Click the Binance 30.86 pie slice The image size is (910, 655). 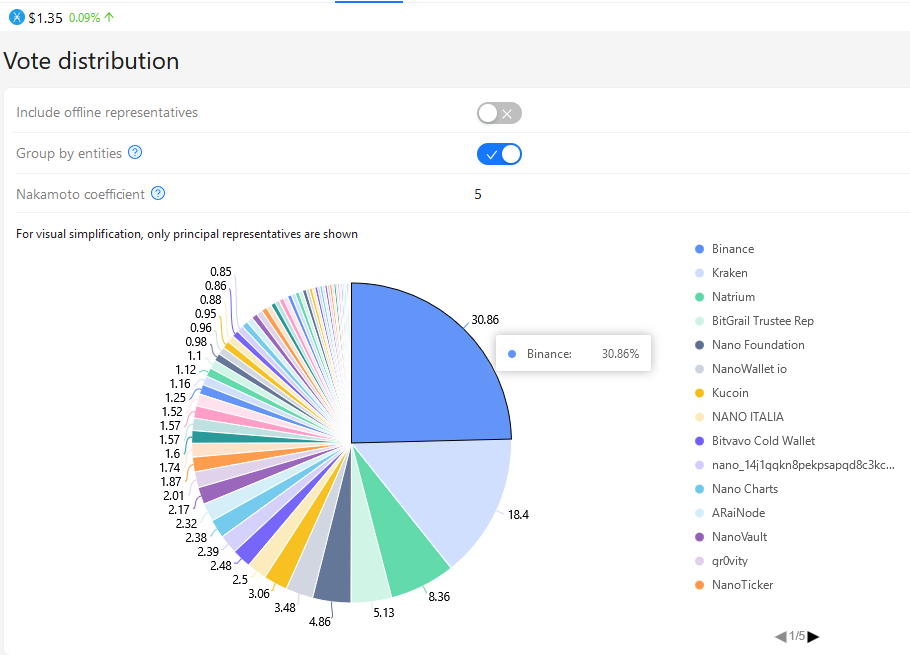tap(418, 377)
